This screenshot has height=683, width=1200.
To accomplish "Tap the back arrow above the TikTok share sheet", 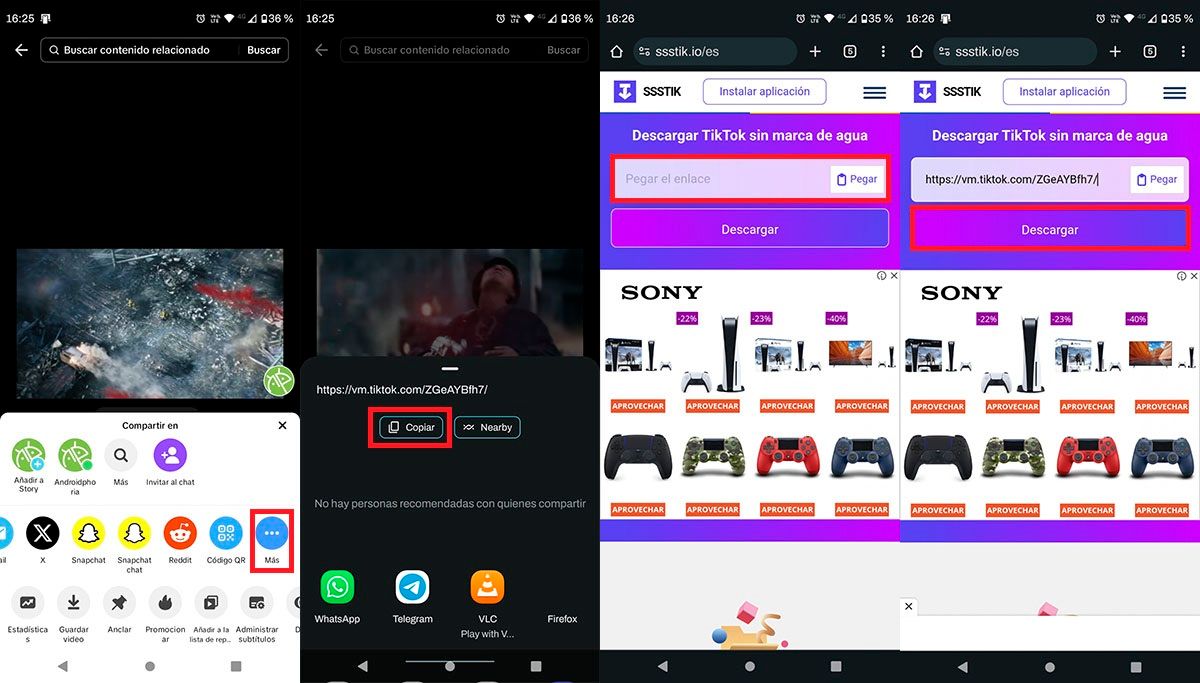I will click(21, 50).
